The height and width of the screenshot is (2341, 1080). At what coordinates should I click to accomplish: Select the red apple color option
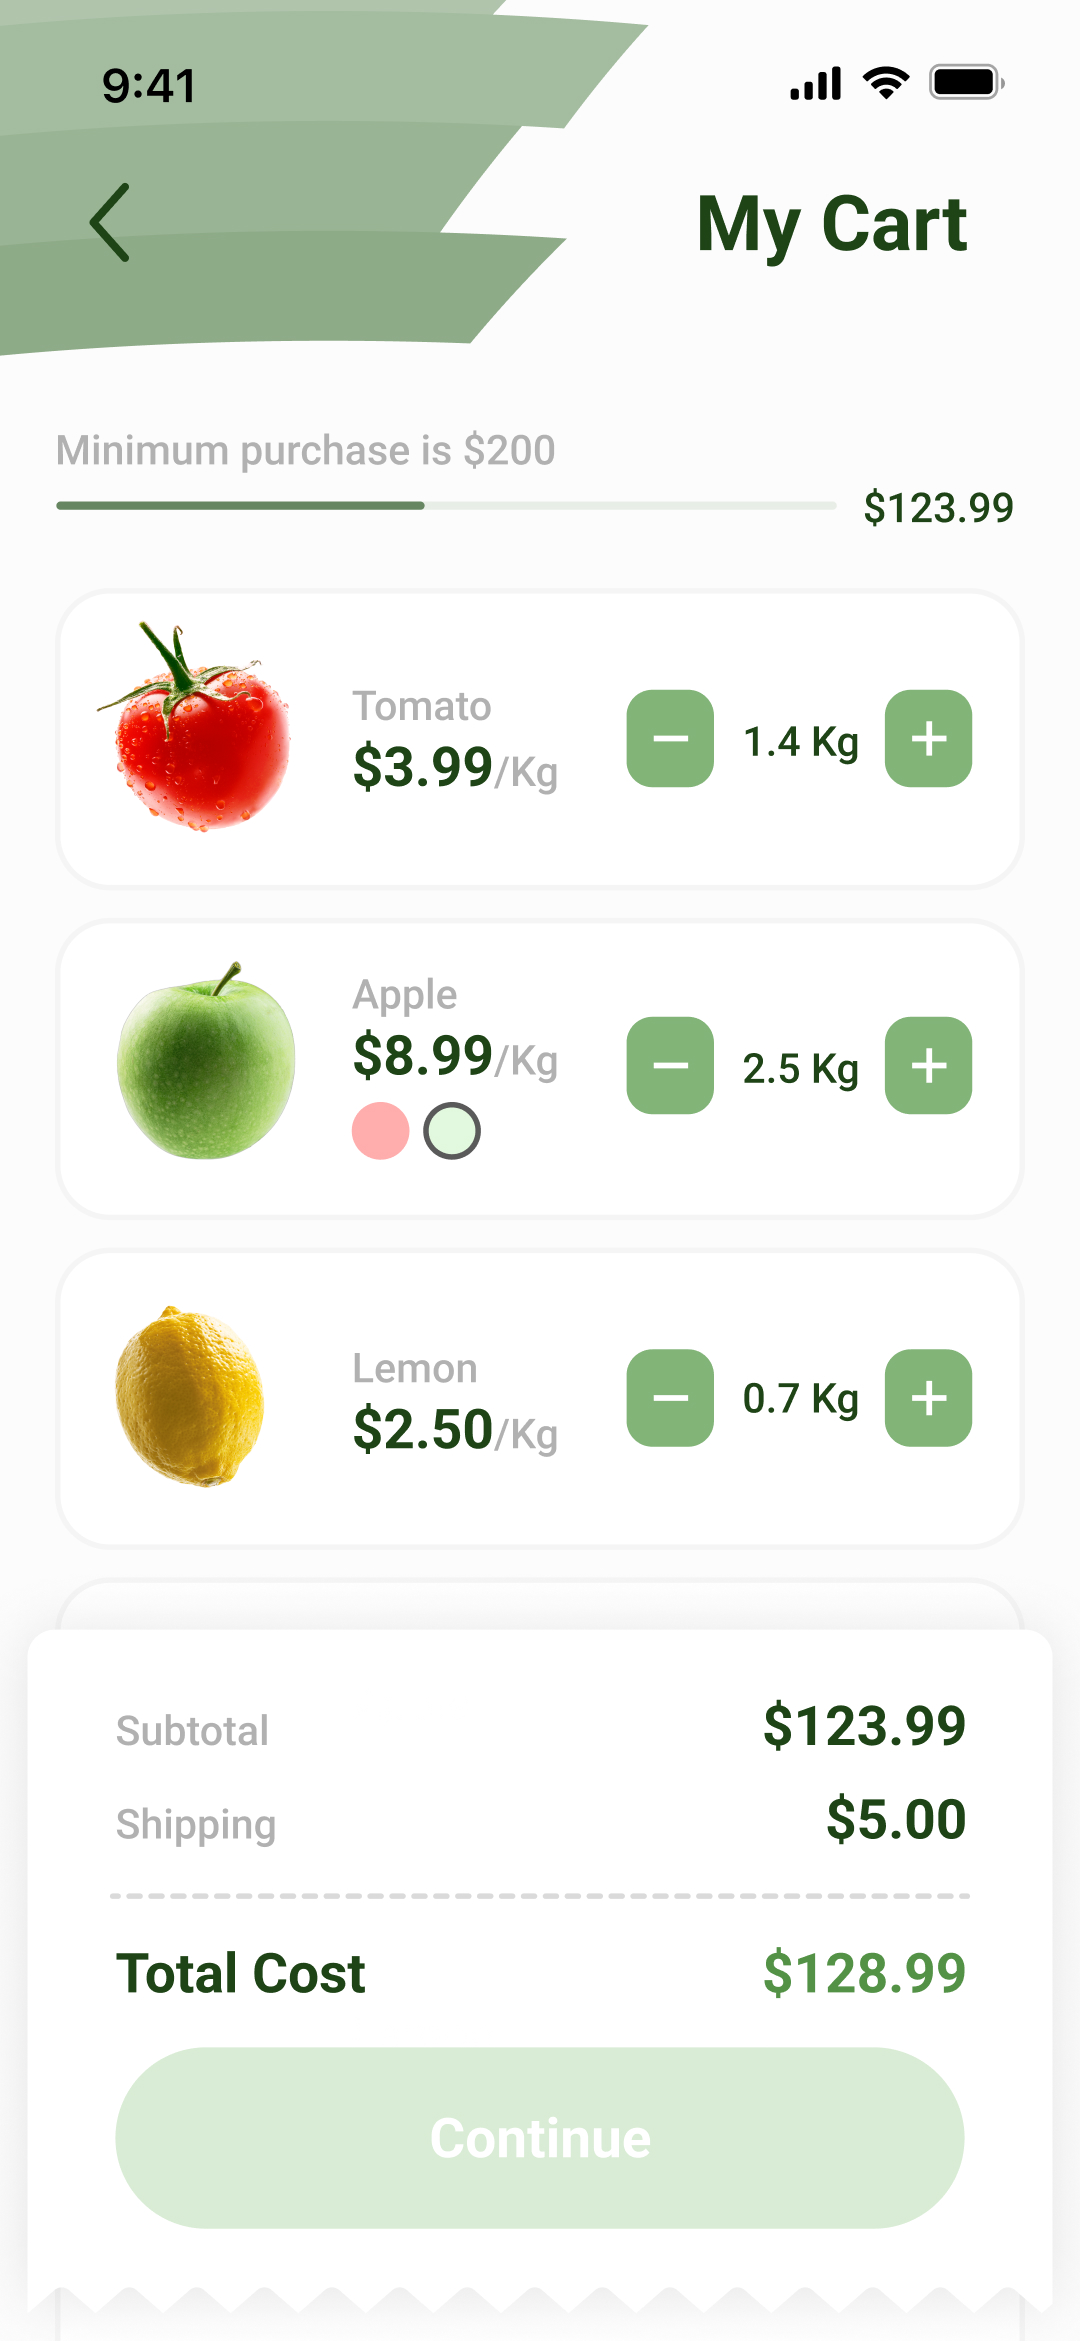coord(380,1131)
